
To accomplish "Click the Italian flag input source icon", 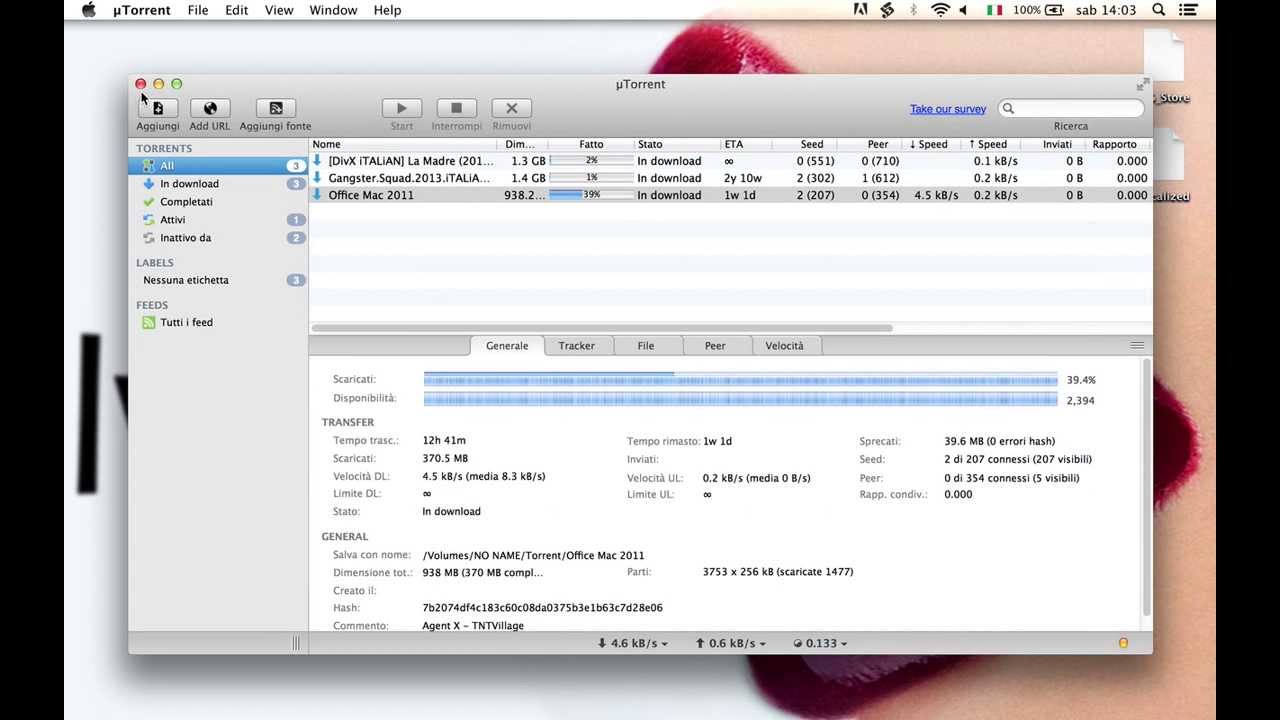I will [x=994, y=10].
